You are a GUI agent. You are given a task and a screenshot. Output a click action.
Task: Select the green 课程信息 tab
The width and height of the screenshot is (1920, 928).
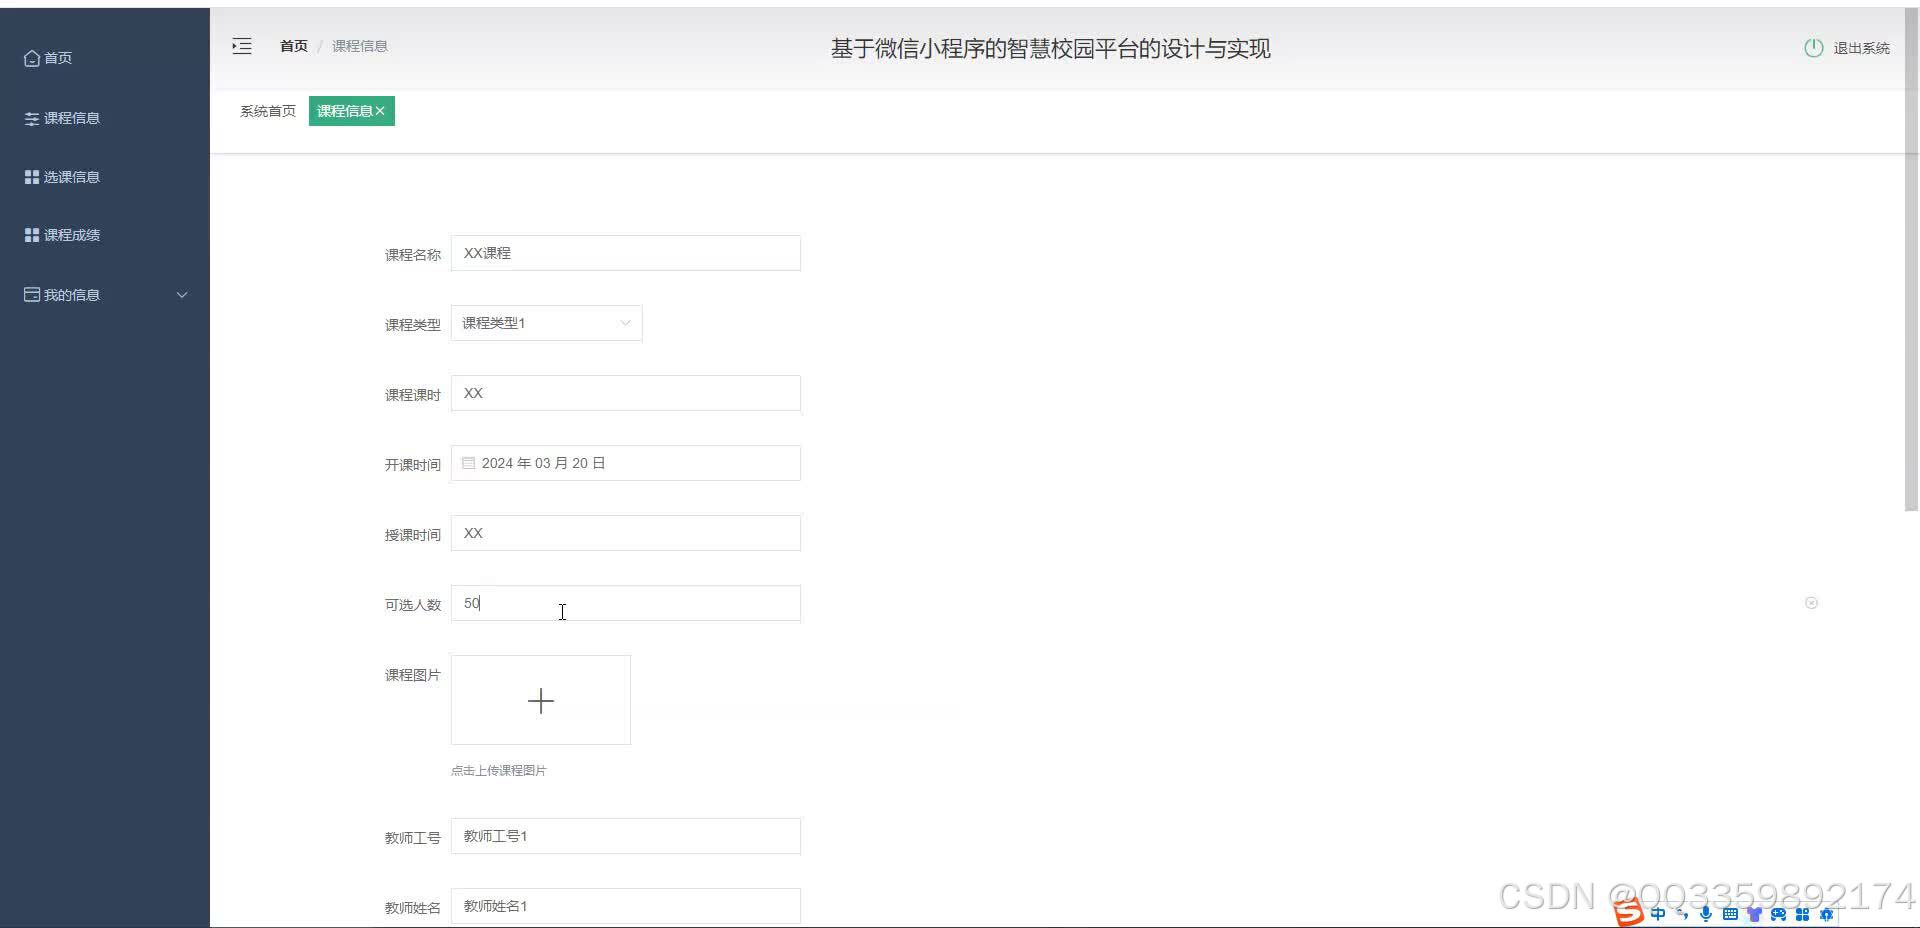tap(351, 111)
